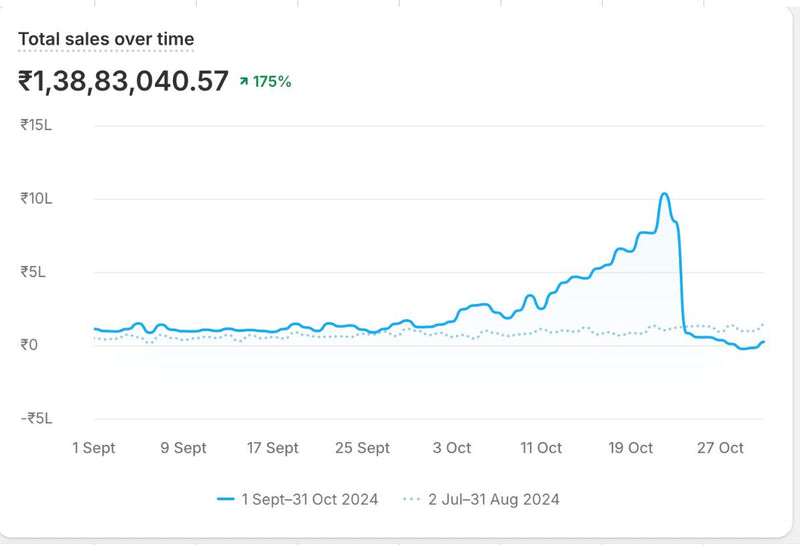Click the sales peak point above ₹10L
The height and width of the screenshot is (545, 800).
point(664,194)
